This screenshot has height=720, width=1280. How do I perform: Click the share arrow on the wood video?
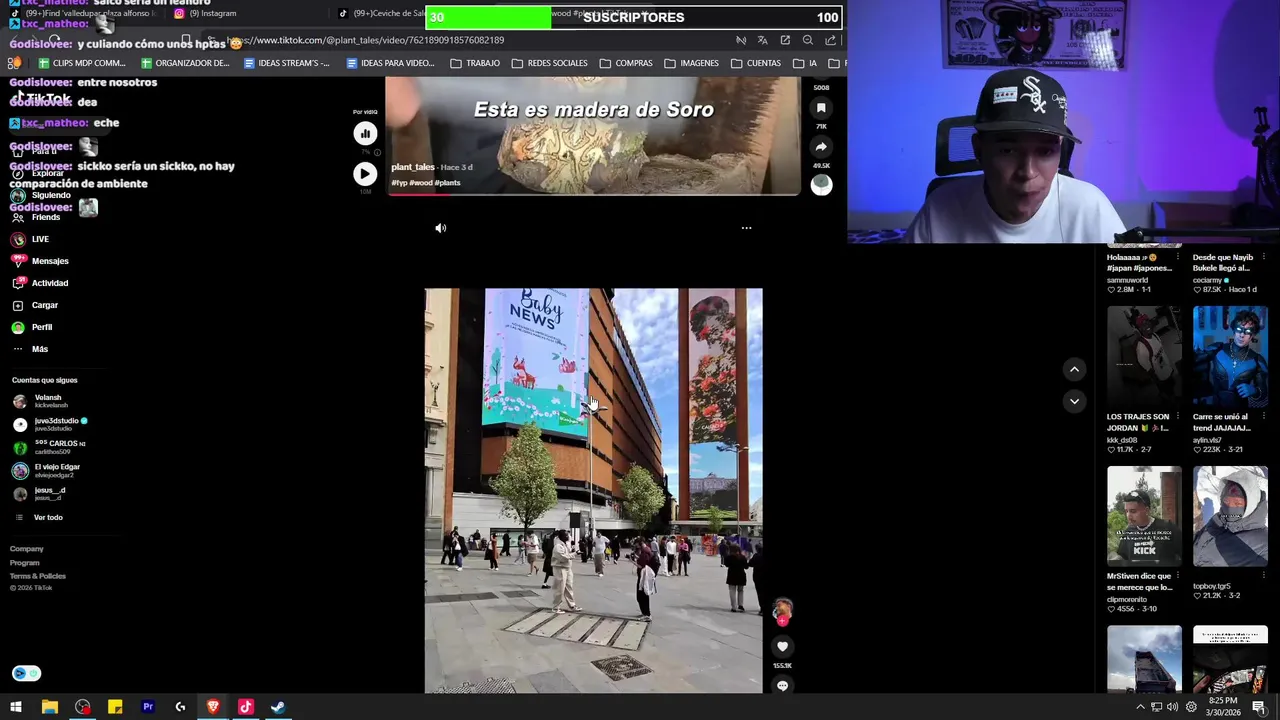(x=821, y=147)
